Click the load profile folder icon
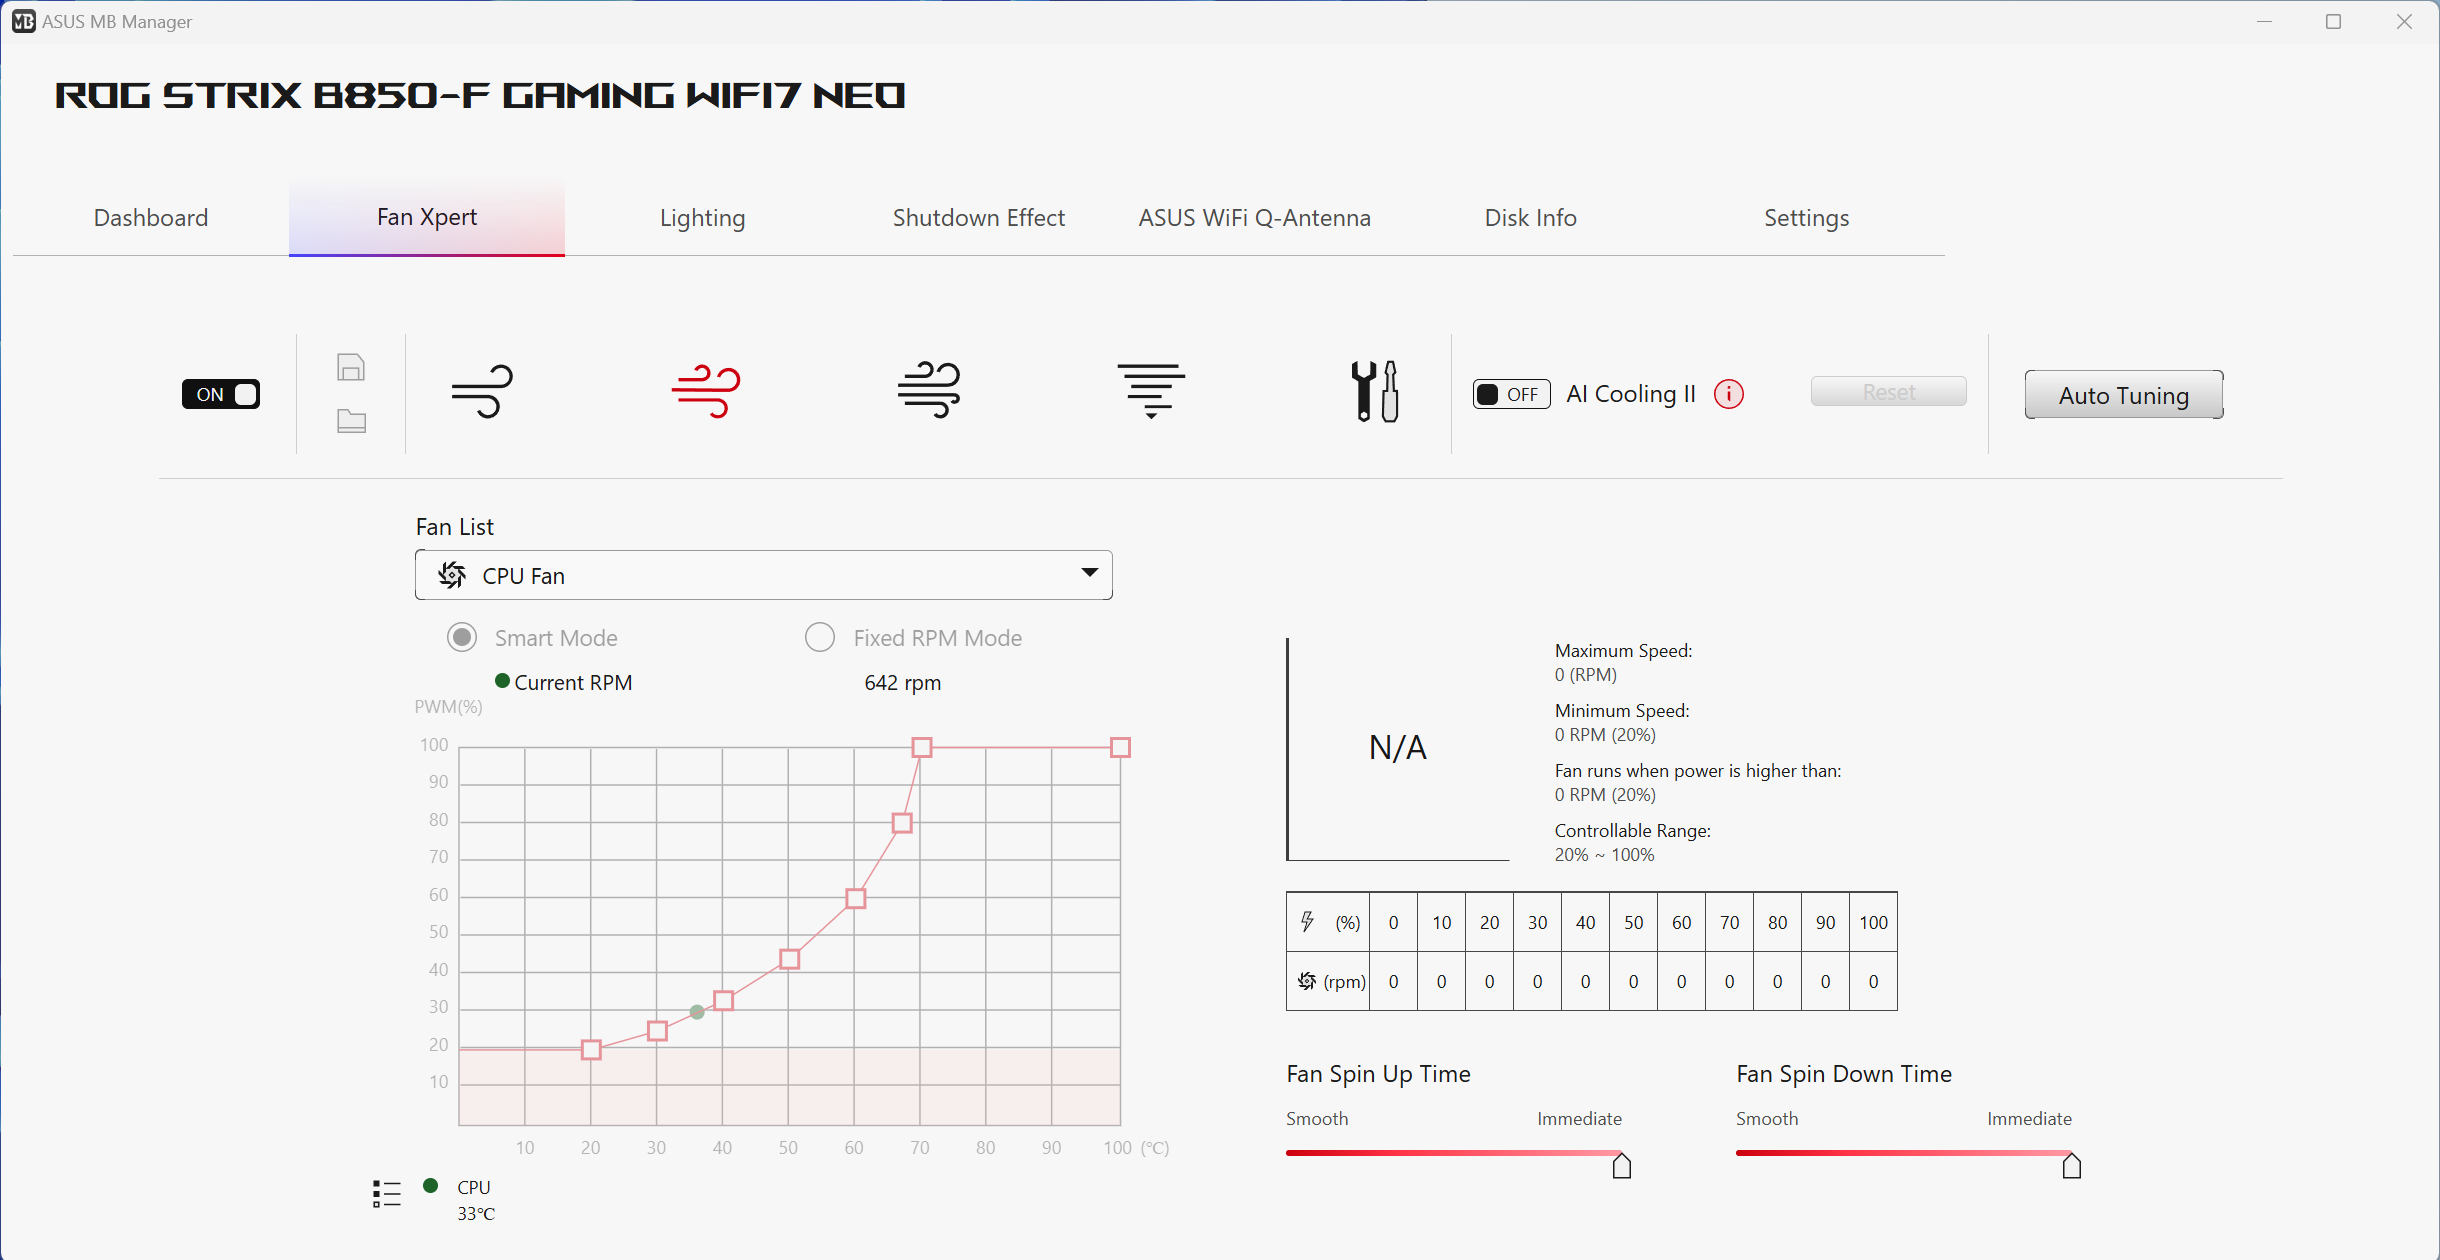The height and width of the screenshot is (1260, 2440). [x=351, y=421]
